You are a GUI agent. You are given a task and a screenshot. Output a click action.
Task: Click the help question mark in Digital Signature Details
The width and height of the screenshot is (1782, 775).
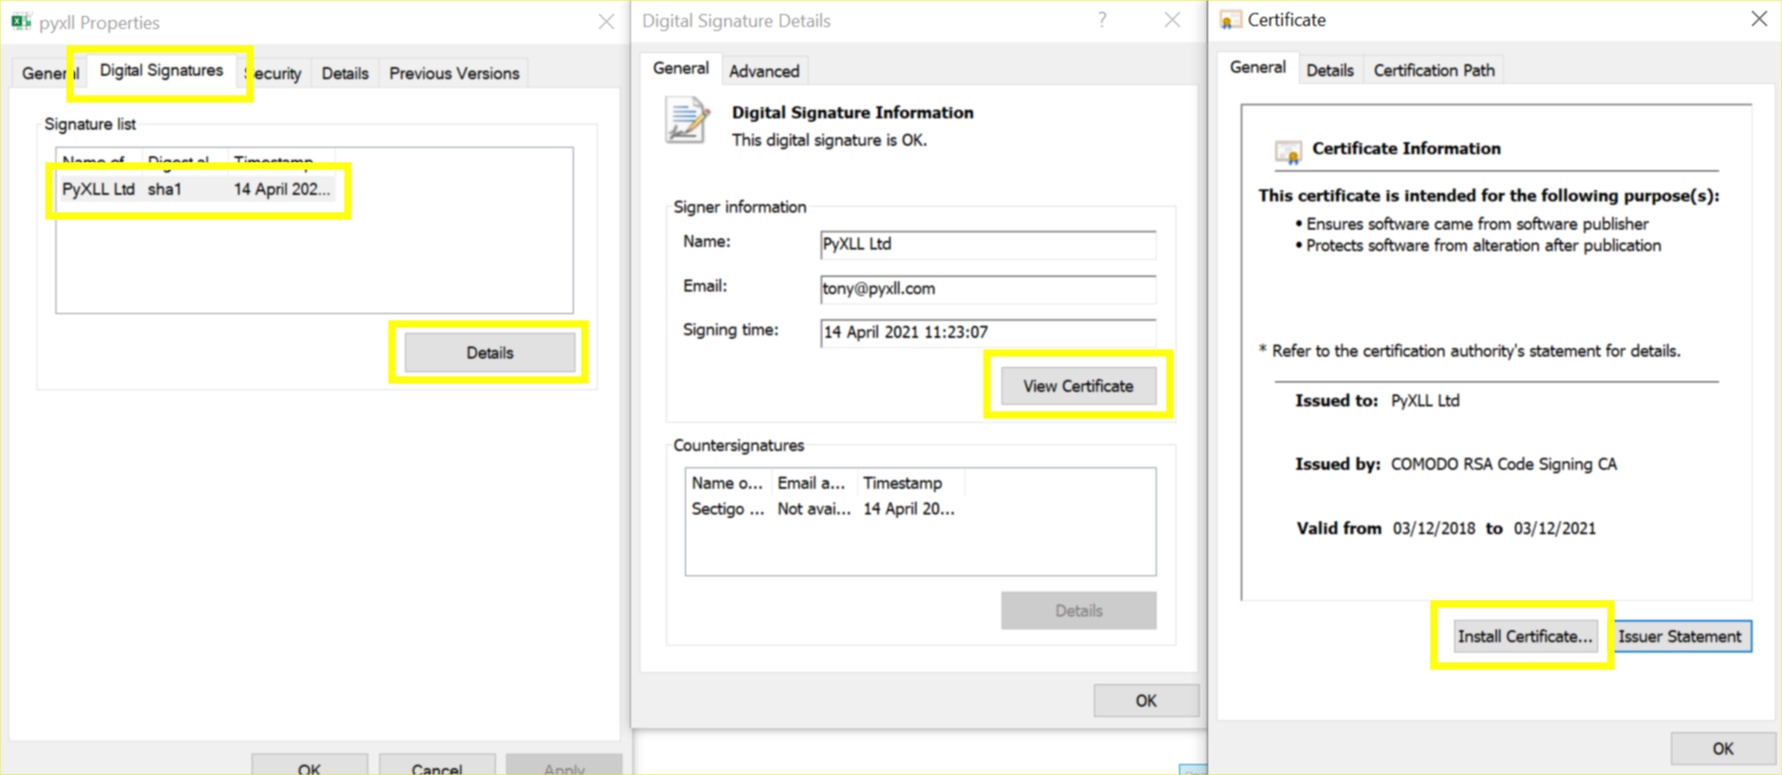(x=1102, y=20)
